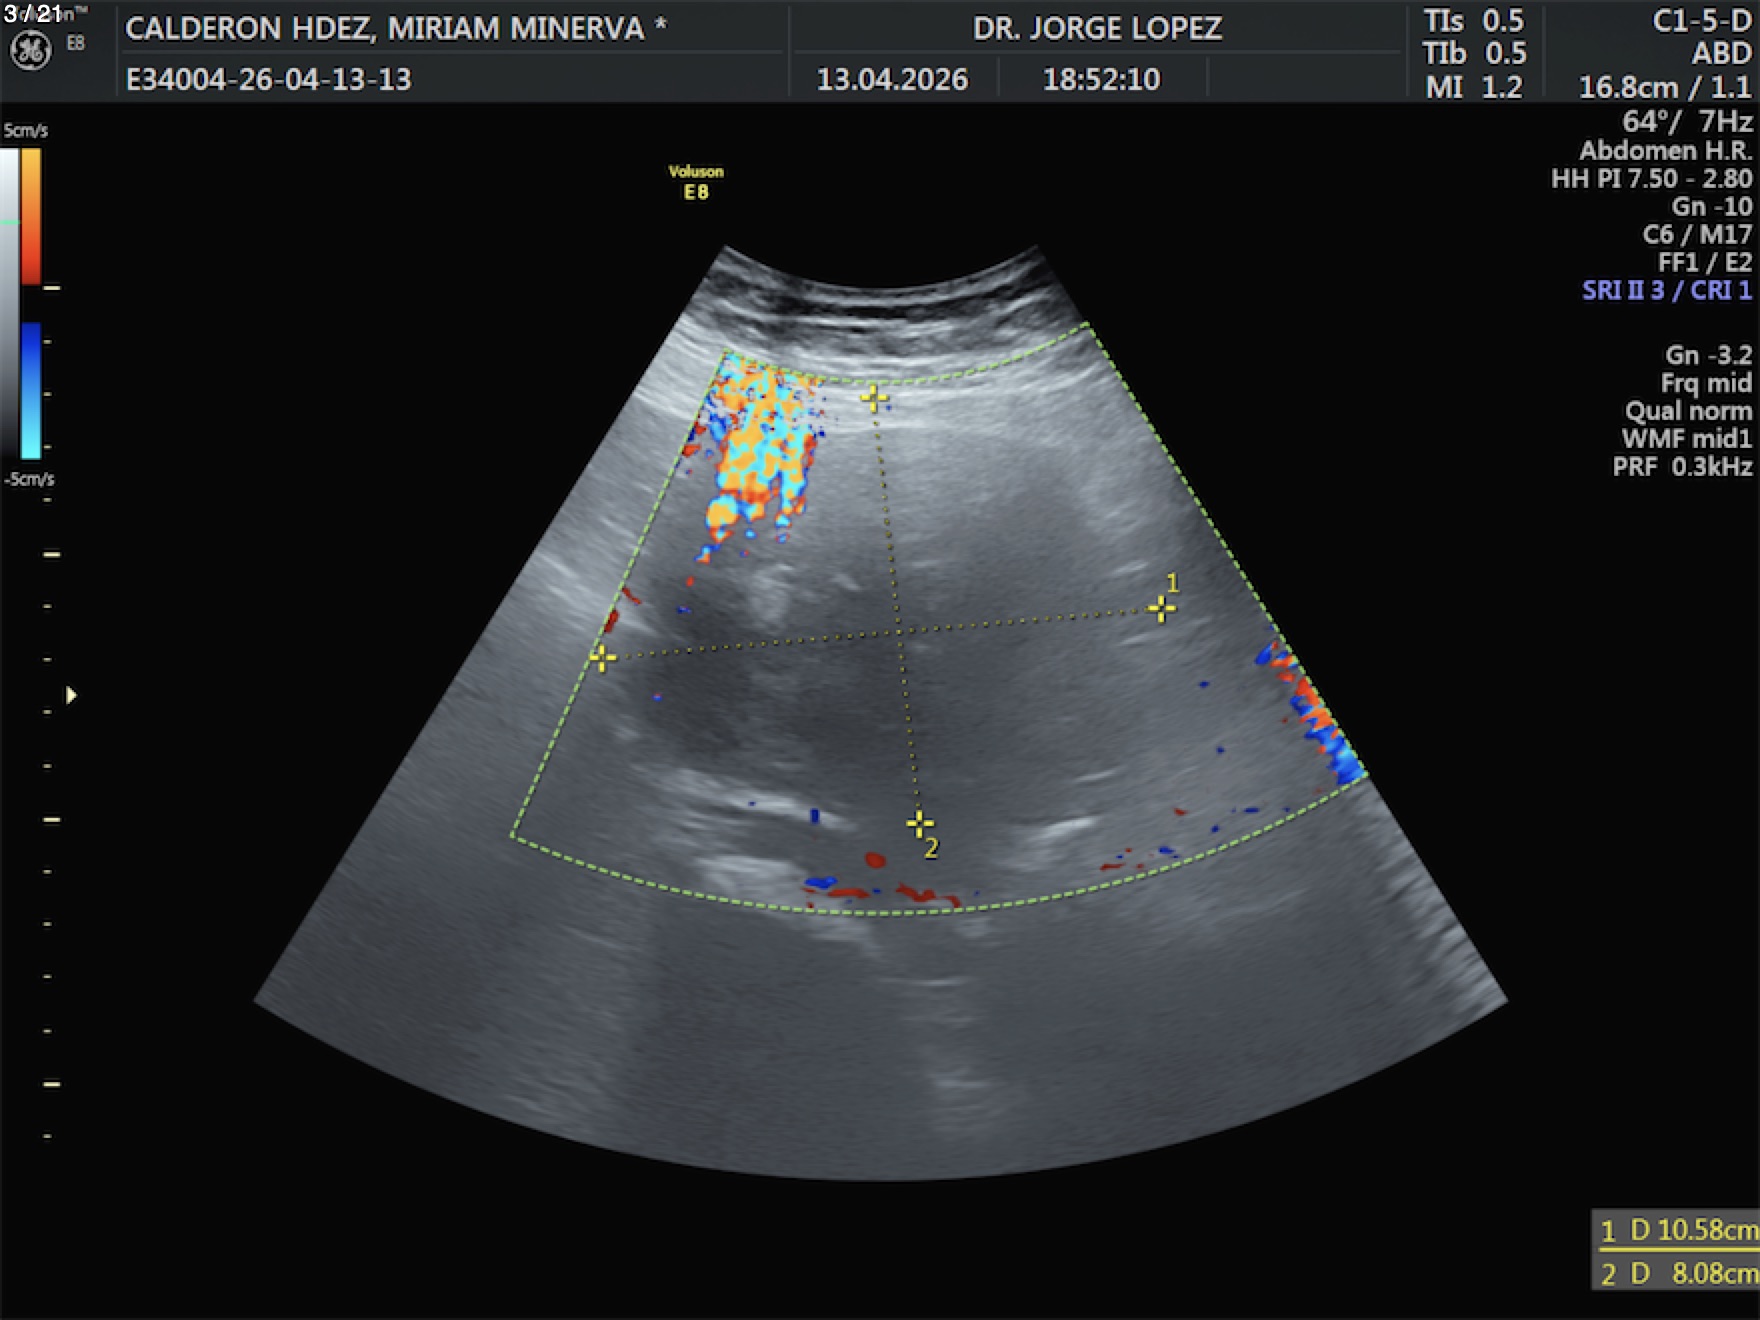Click the focal zone arrow marker
Screen dimensions: 1760x1320
71,695
